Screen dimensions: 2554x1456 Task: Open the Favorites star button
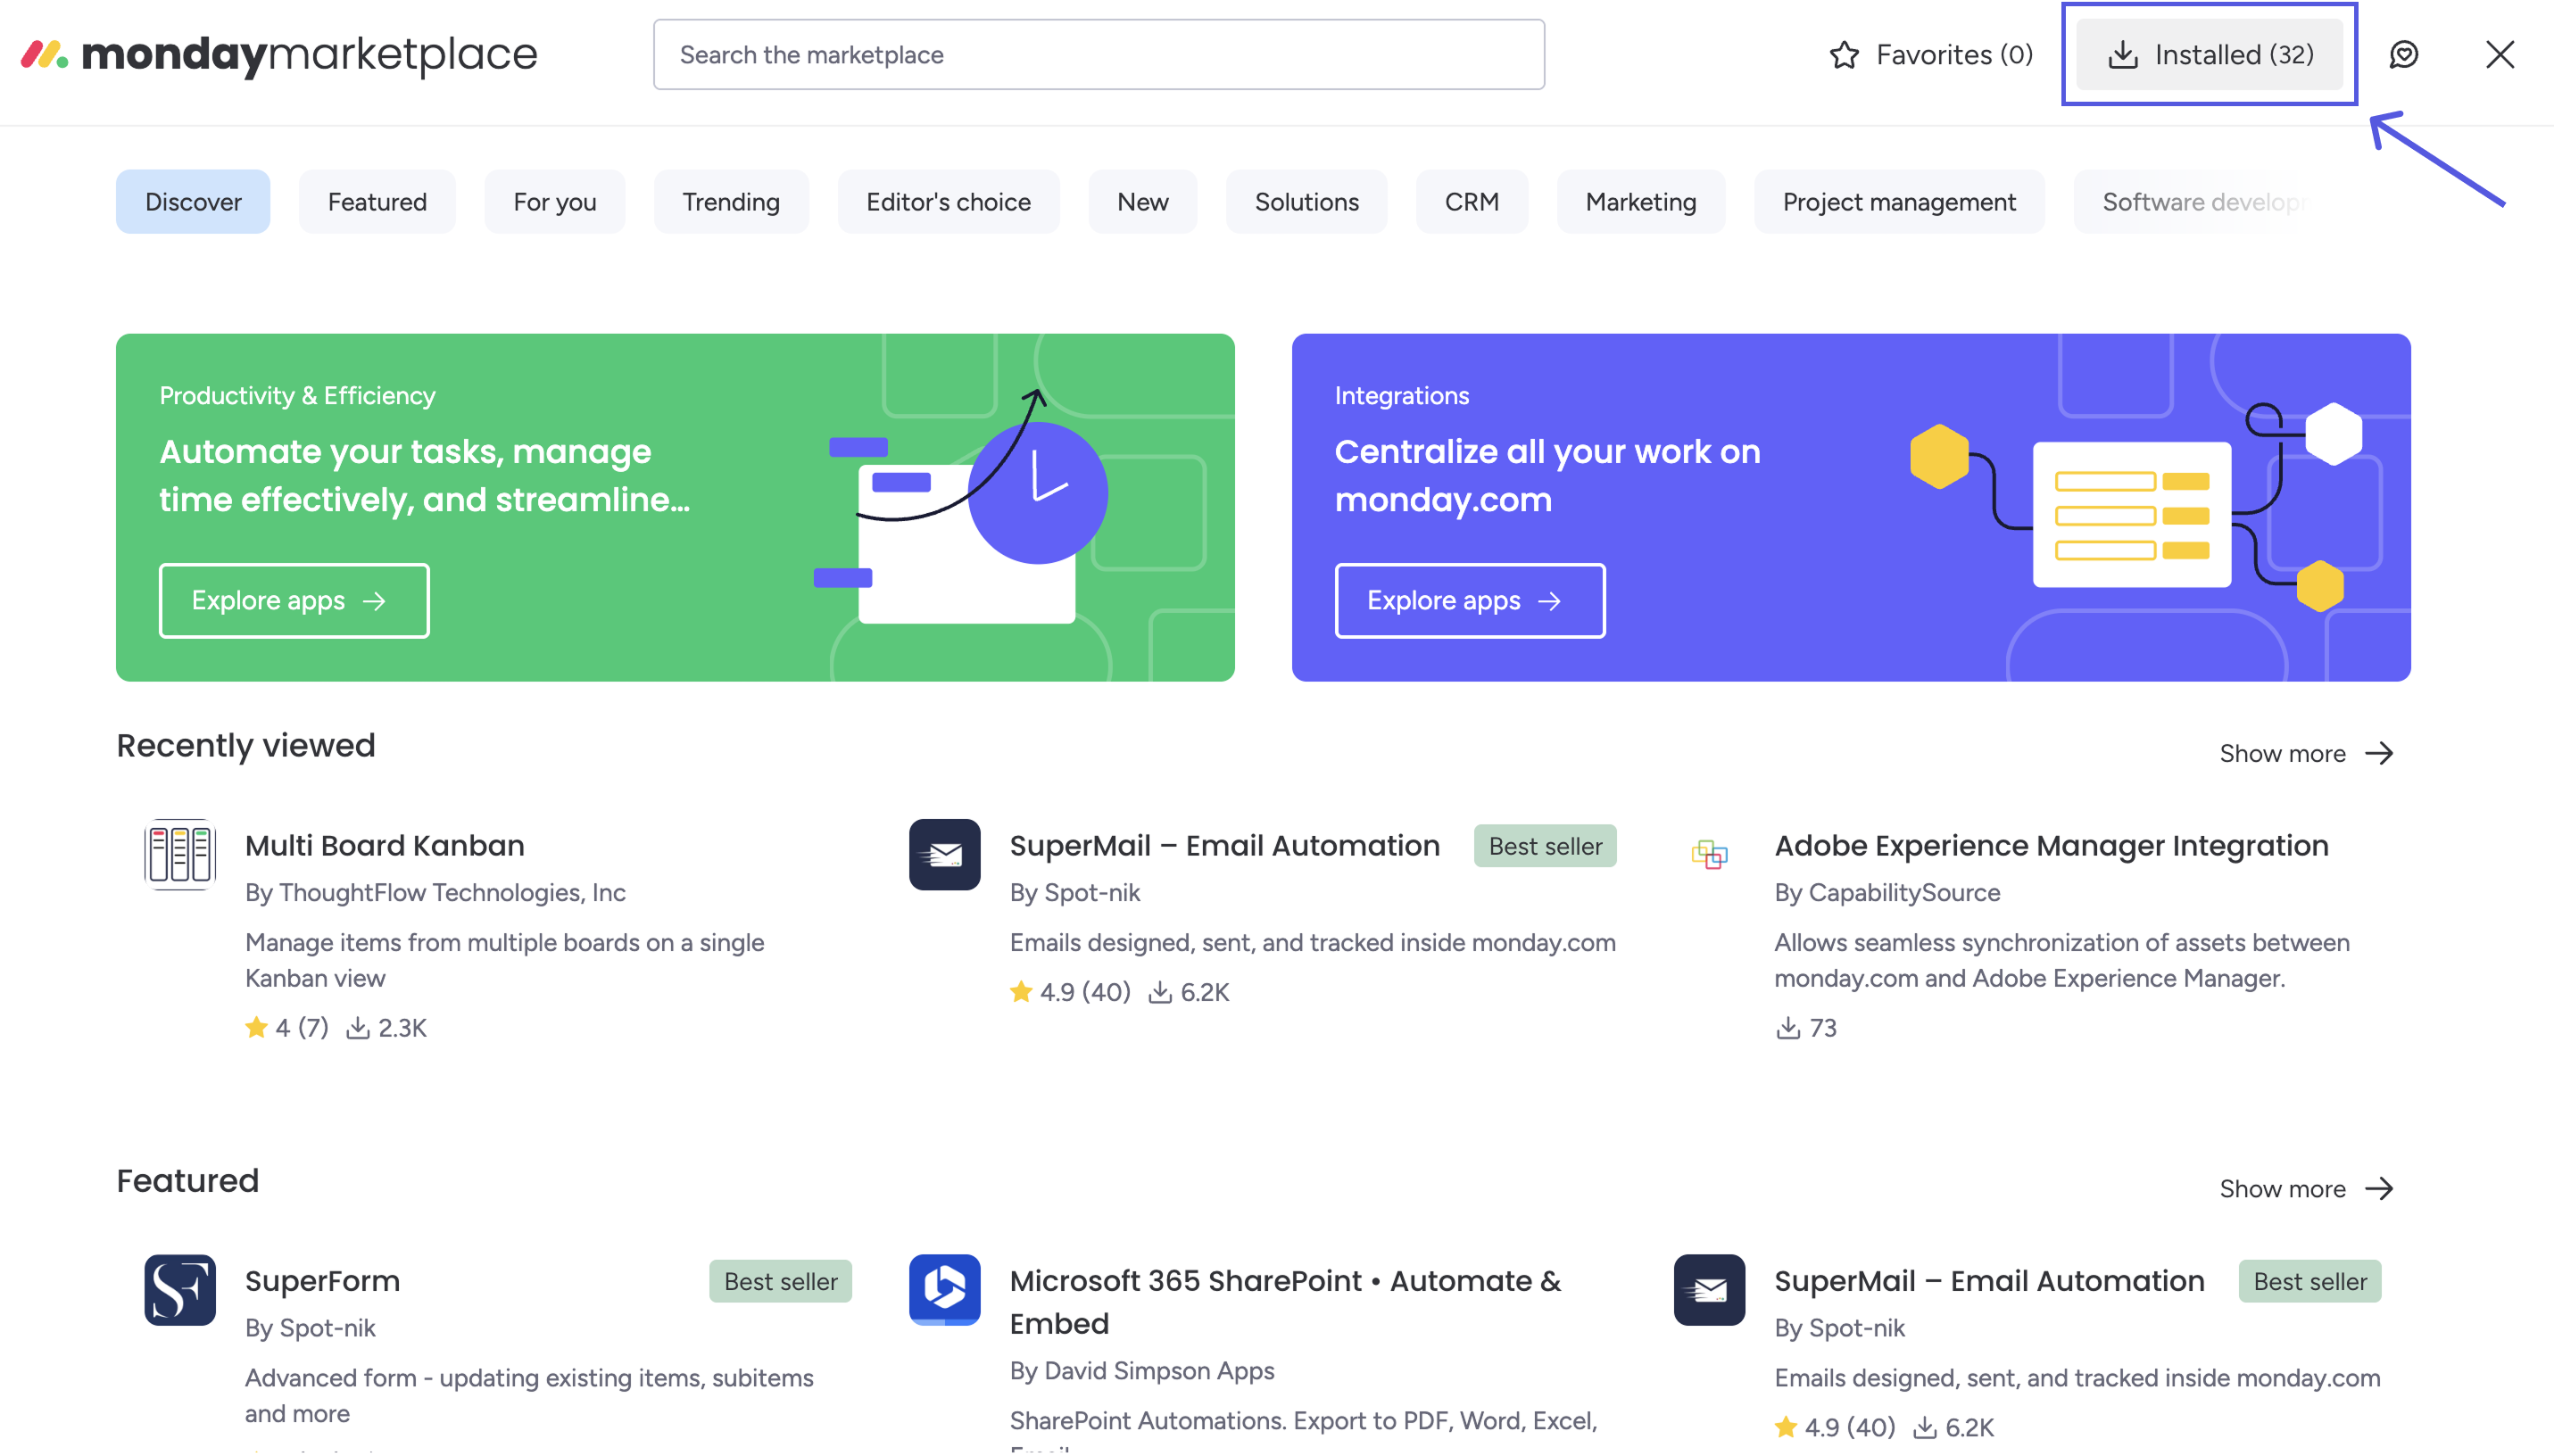[1930, 54]
